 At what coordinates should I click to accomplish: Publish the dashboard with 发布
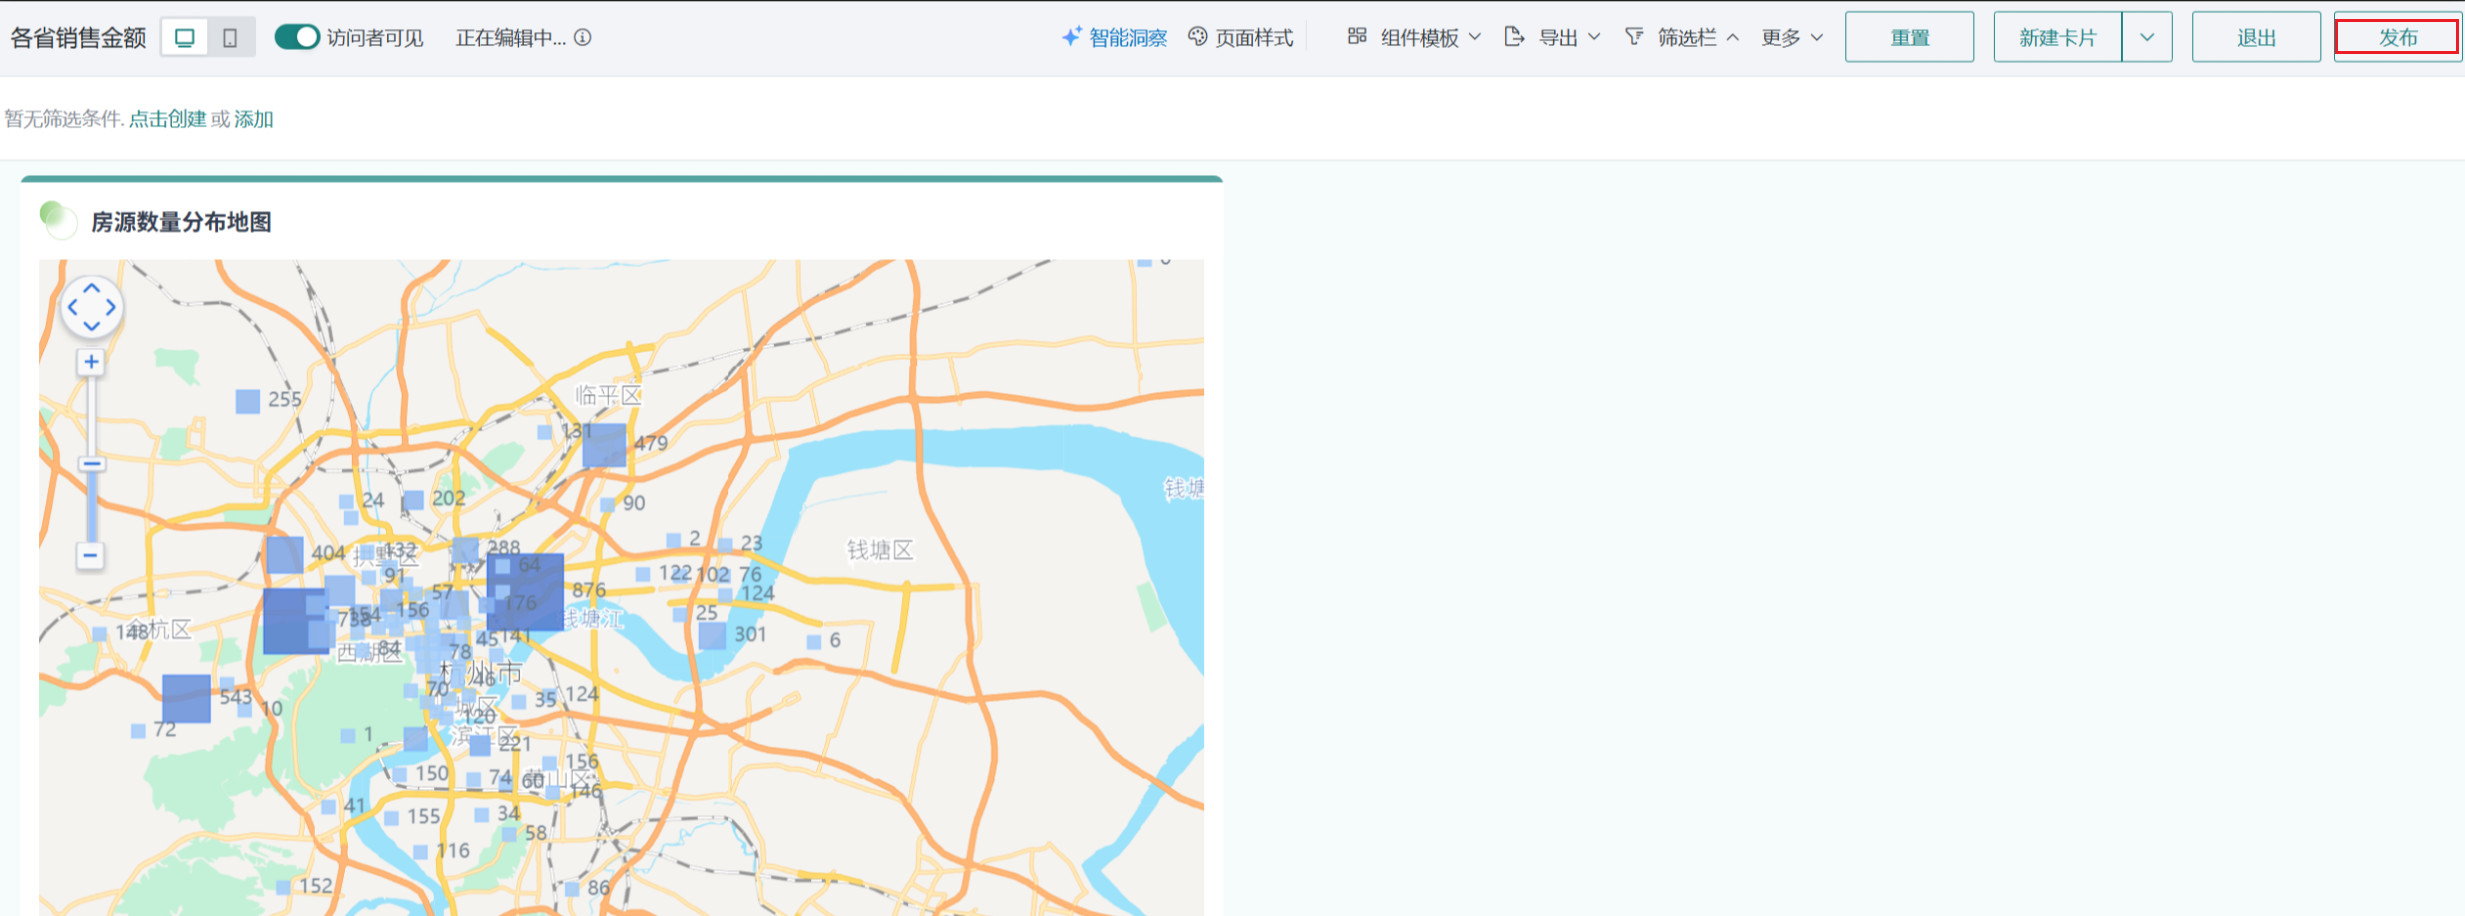click(x=2397, y=38)
